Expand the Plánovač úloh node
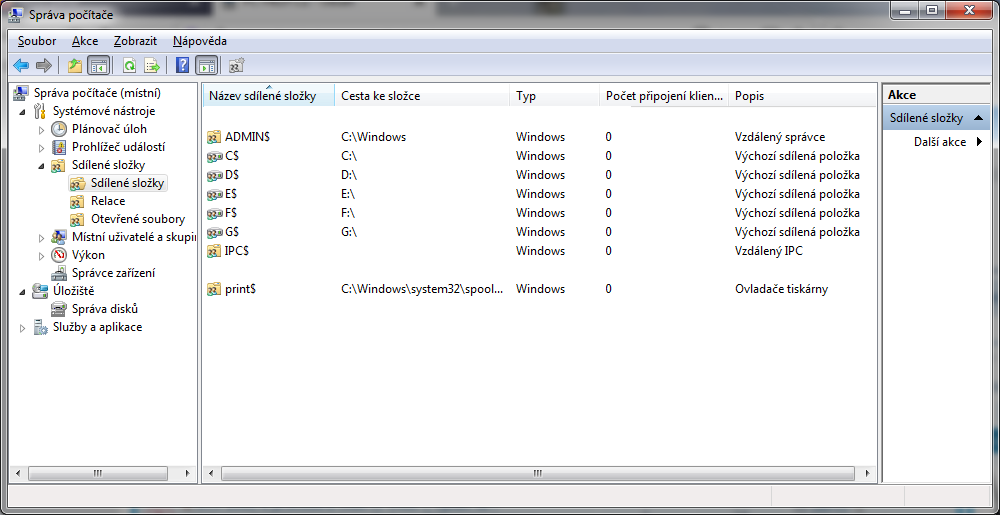This screenshot has width=1000, height=515. pyautogui.click(x=42, y=129)
